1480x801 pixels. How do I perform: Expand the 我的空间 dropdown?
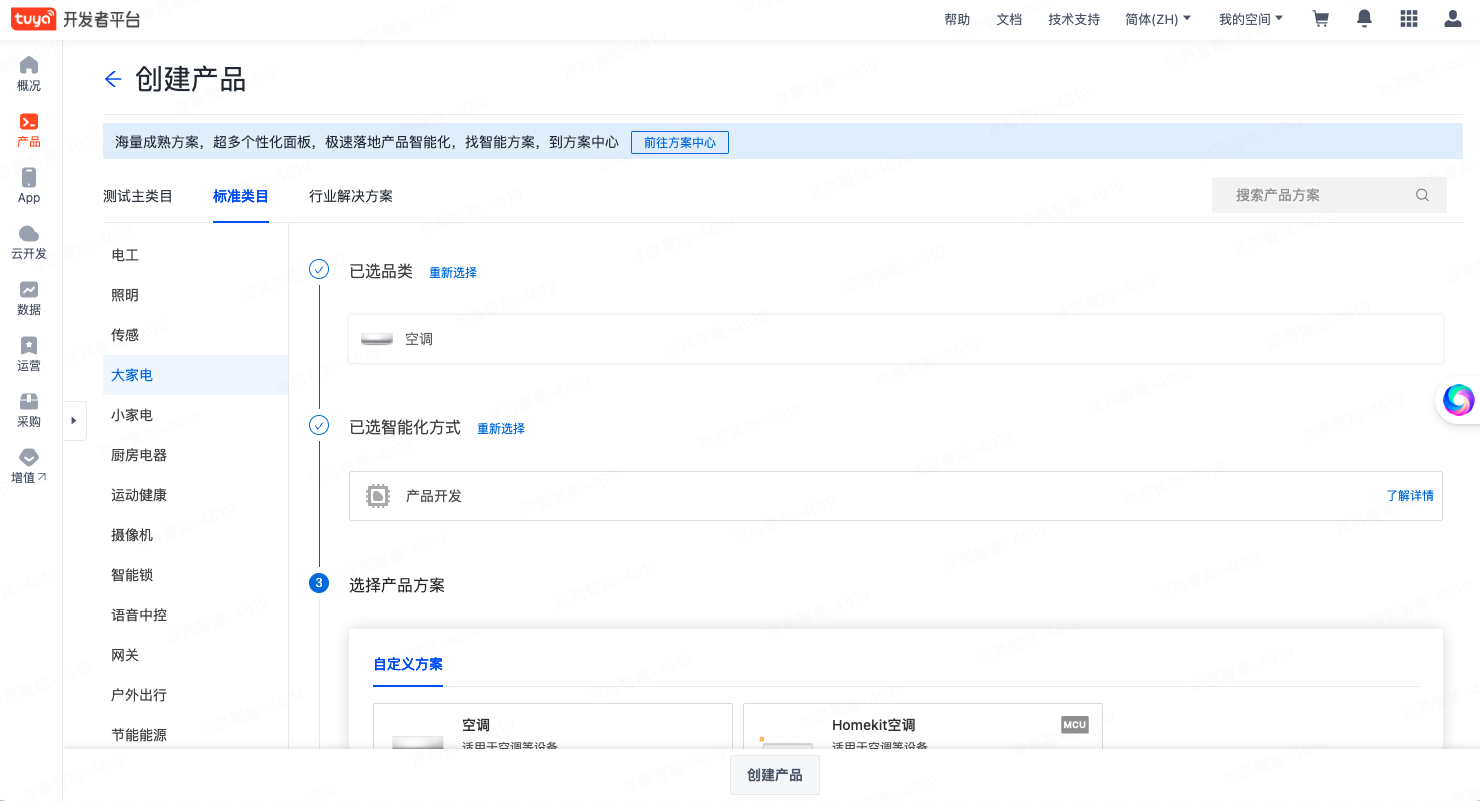pos(1250,19)
